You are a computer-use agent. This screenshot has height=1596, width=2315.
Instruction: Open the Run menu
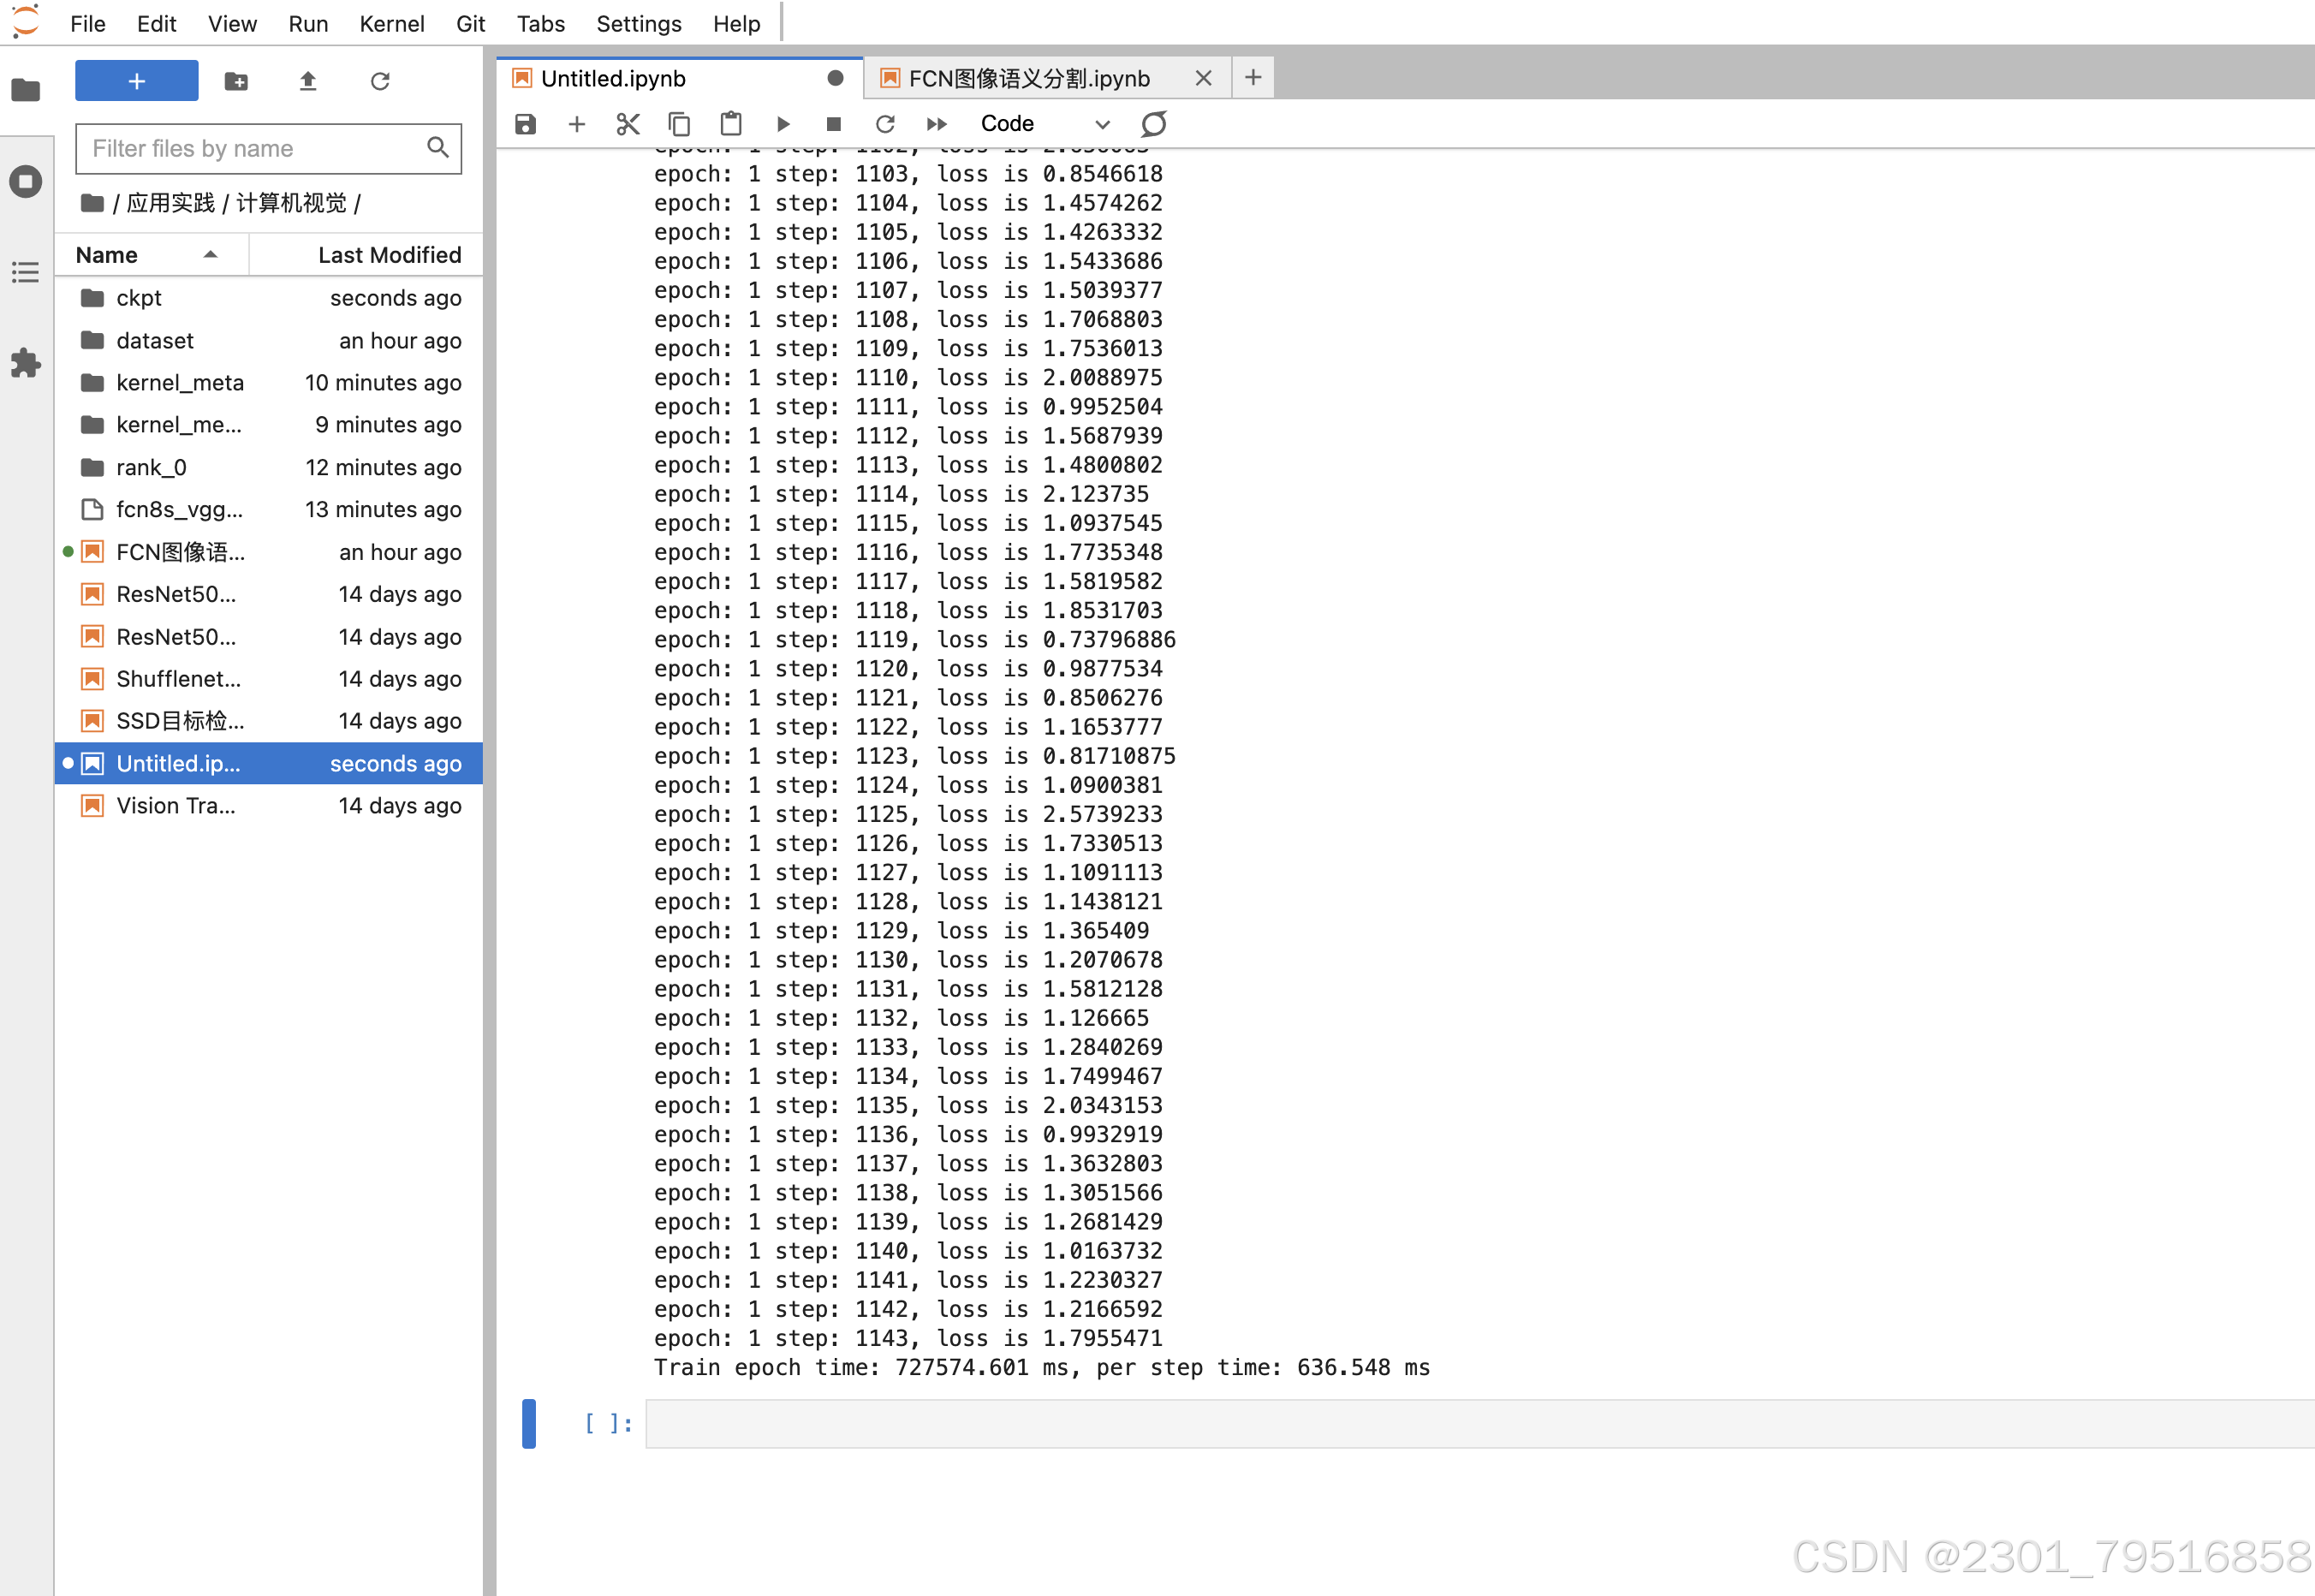308,23
